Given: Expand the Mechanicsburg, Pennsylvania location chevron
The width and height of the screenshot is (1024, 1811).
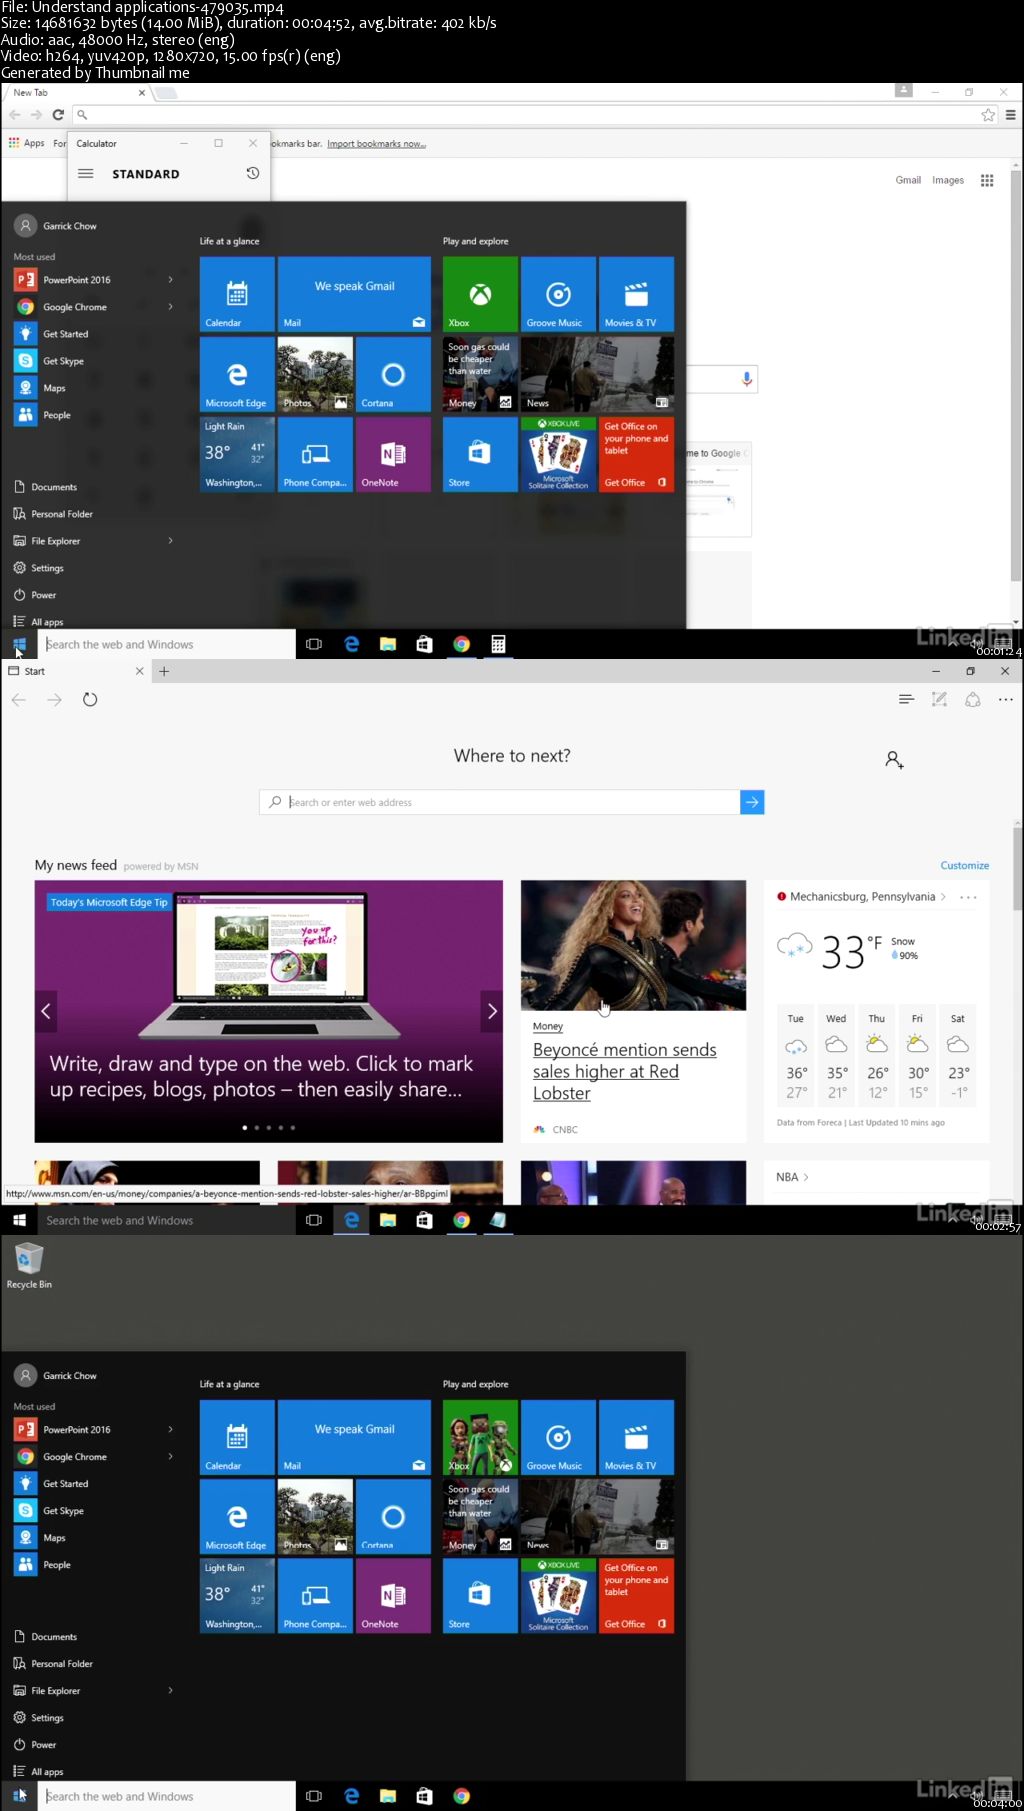Looking at the screenshot, I should click(x=943, y=897).
